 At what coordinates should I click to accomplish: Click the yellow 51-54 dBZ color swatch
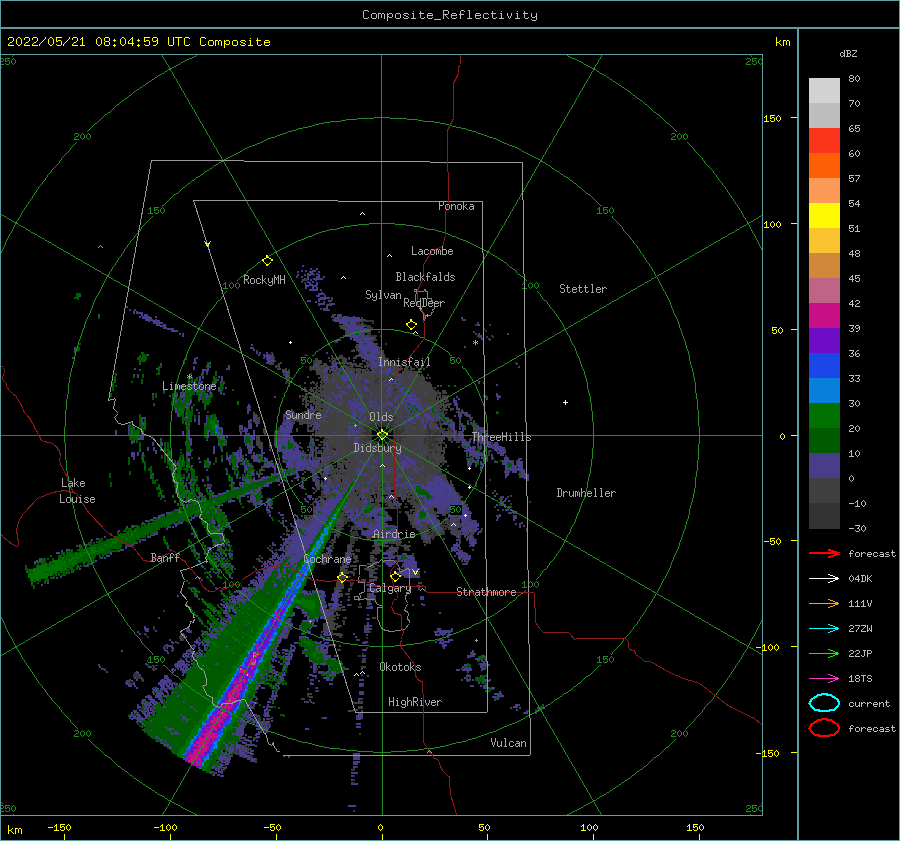(x=824, y=216)
